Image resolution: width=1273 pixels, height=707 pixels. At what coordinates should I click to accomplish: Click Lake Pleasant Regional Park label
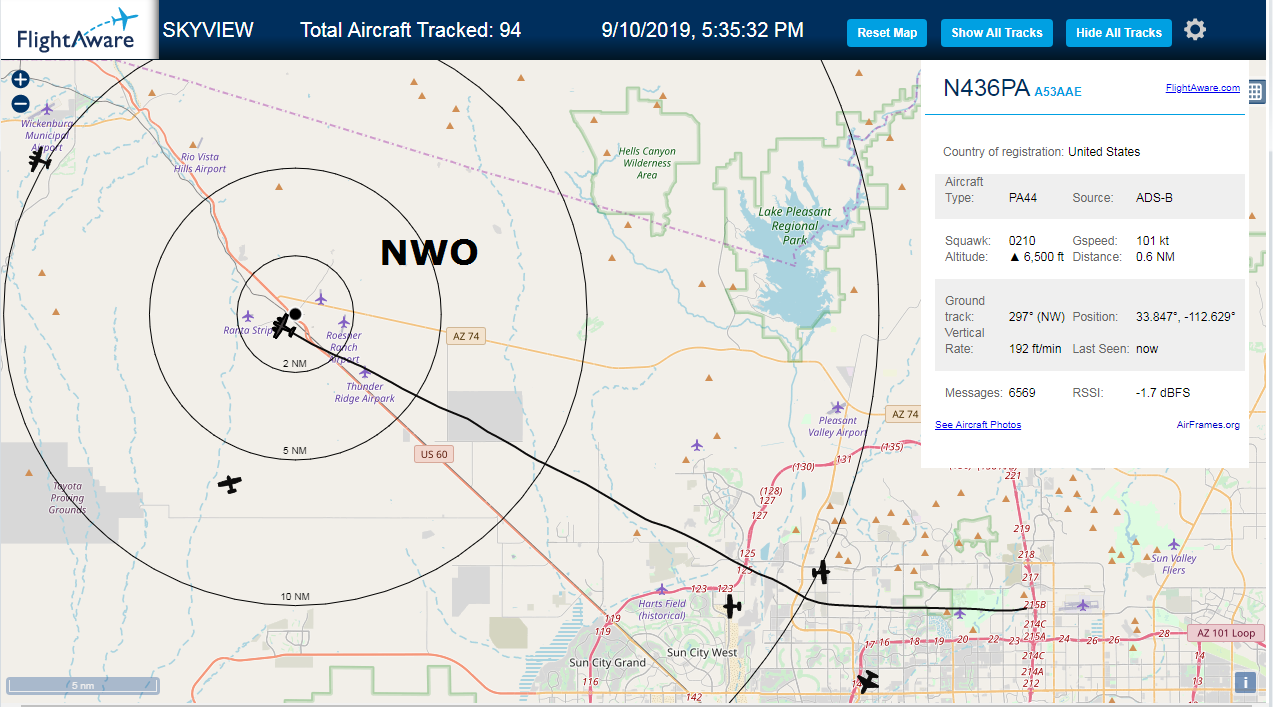[795, 226]
